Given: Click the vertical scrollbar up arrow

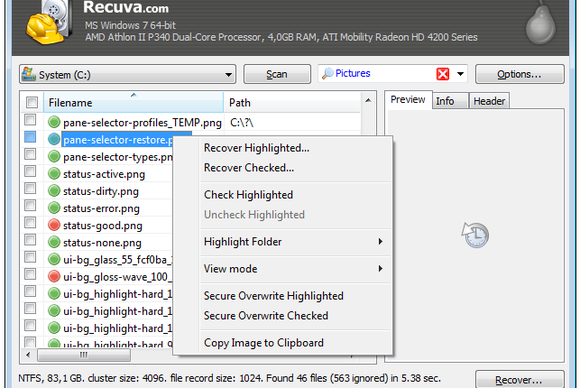Looking at the screenshot, I should (368, 100).
